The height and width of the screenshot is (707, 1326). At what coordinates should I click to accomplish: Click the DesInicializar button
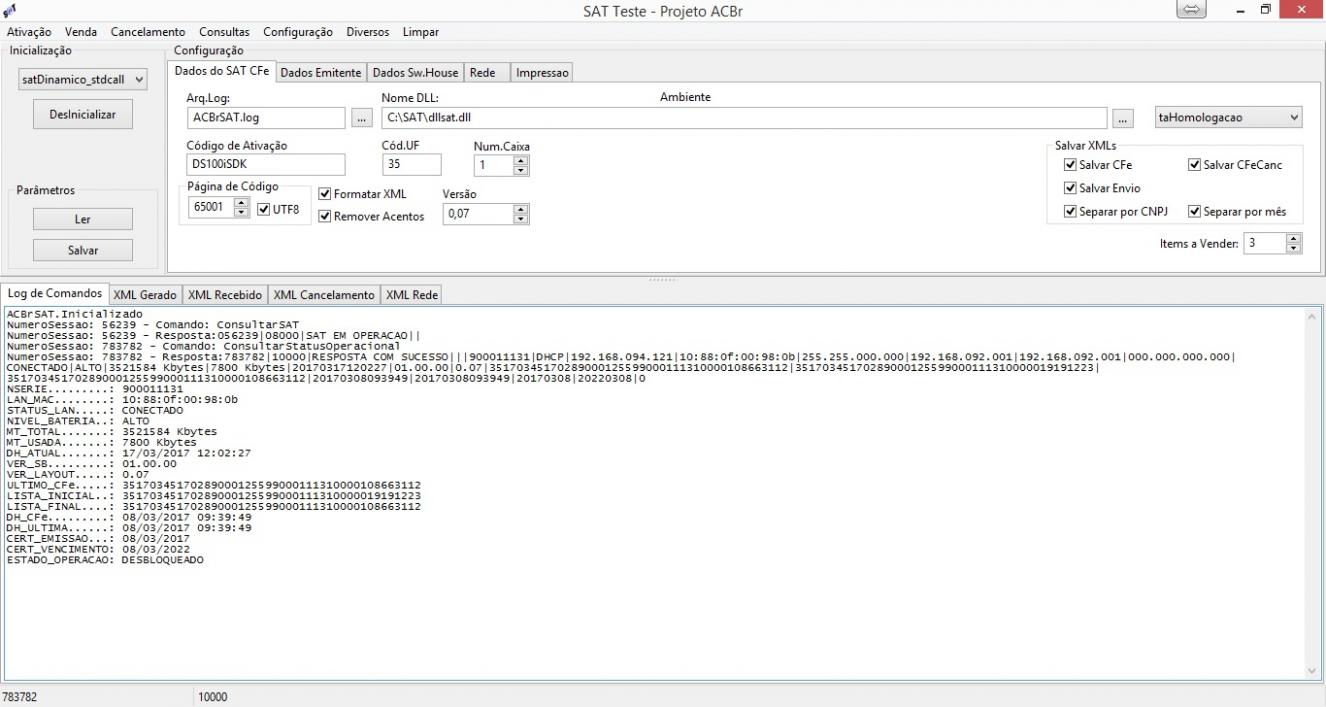(x=82, y=115)
